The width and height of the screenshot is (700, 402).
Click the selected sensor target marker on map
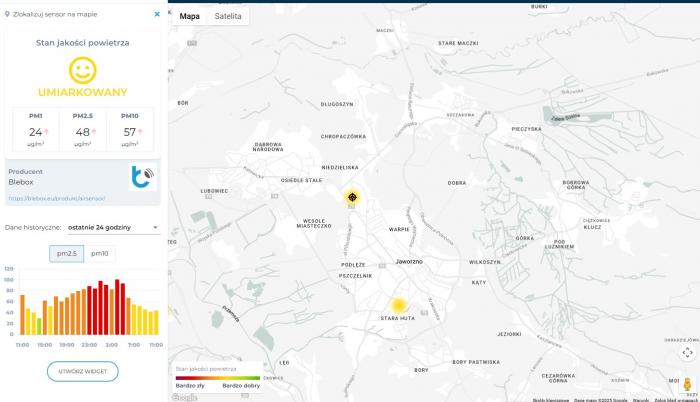pyautogui.click(x=351, y=197)
